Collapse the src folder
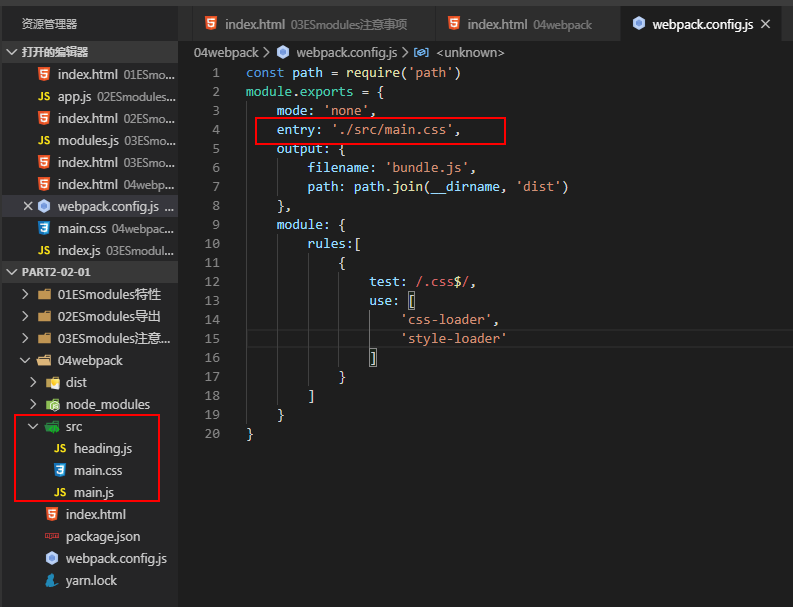Screen dimensions: 793x607 click(x=33, y=426)
